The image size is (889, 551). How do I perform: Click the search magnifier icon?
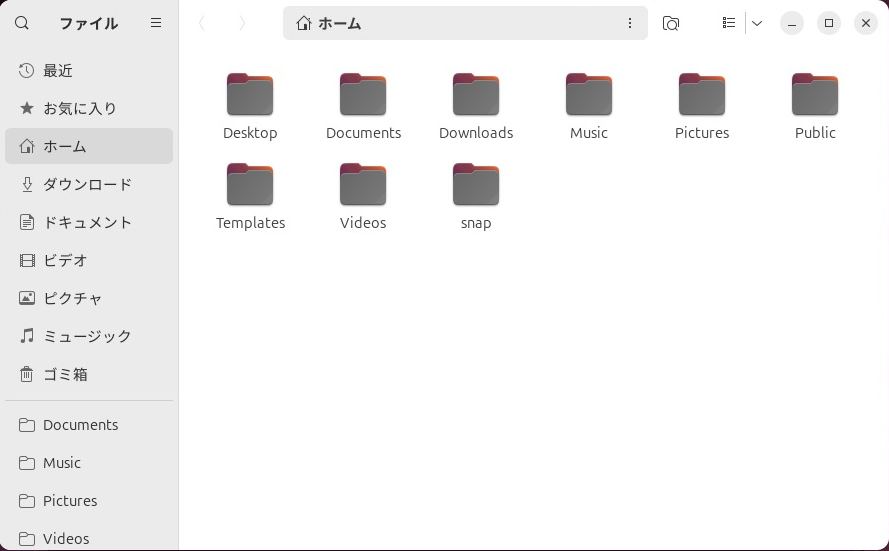(22, 23)
